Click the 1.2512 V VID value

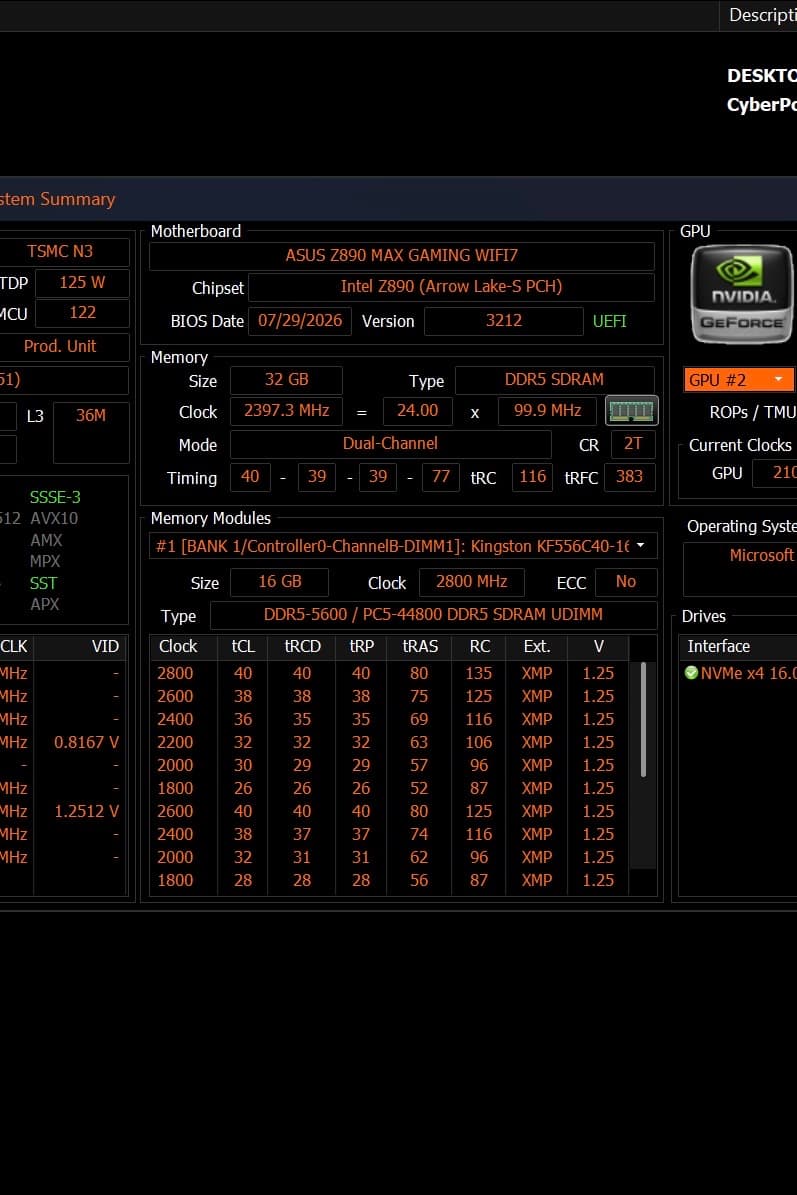pos(86,811)
